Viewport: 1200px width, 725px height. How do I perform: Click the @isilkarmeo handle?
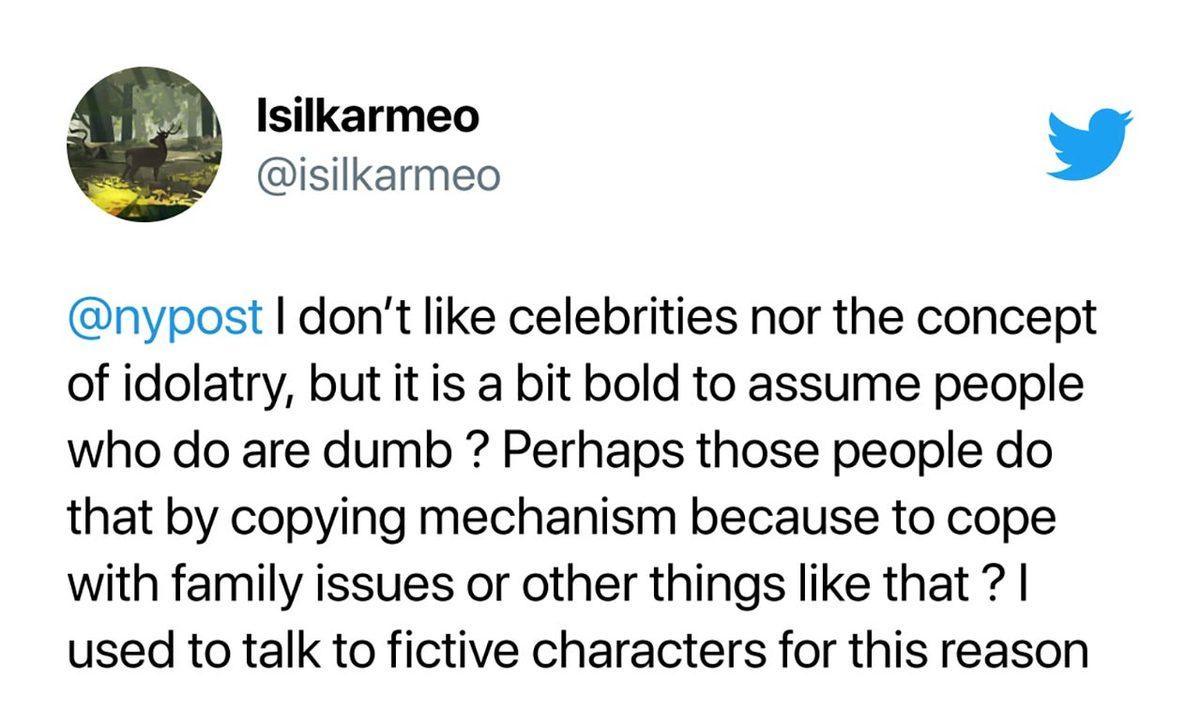pos(377,176)
